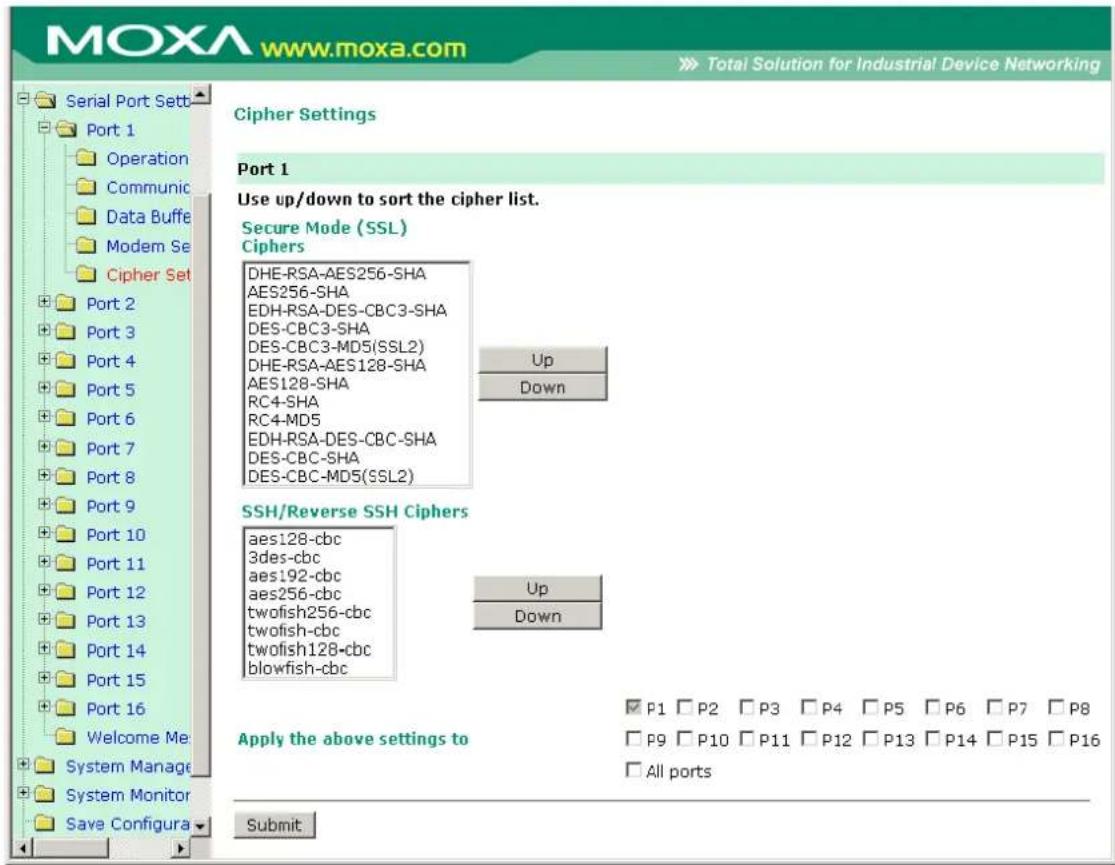Select blowfish-cbc in SSH ciphers
Image resolution: width=1115 pixels, height=865 pixels.
click(297, 669)
